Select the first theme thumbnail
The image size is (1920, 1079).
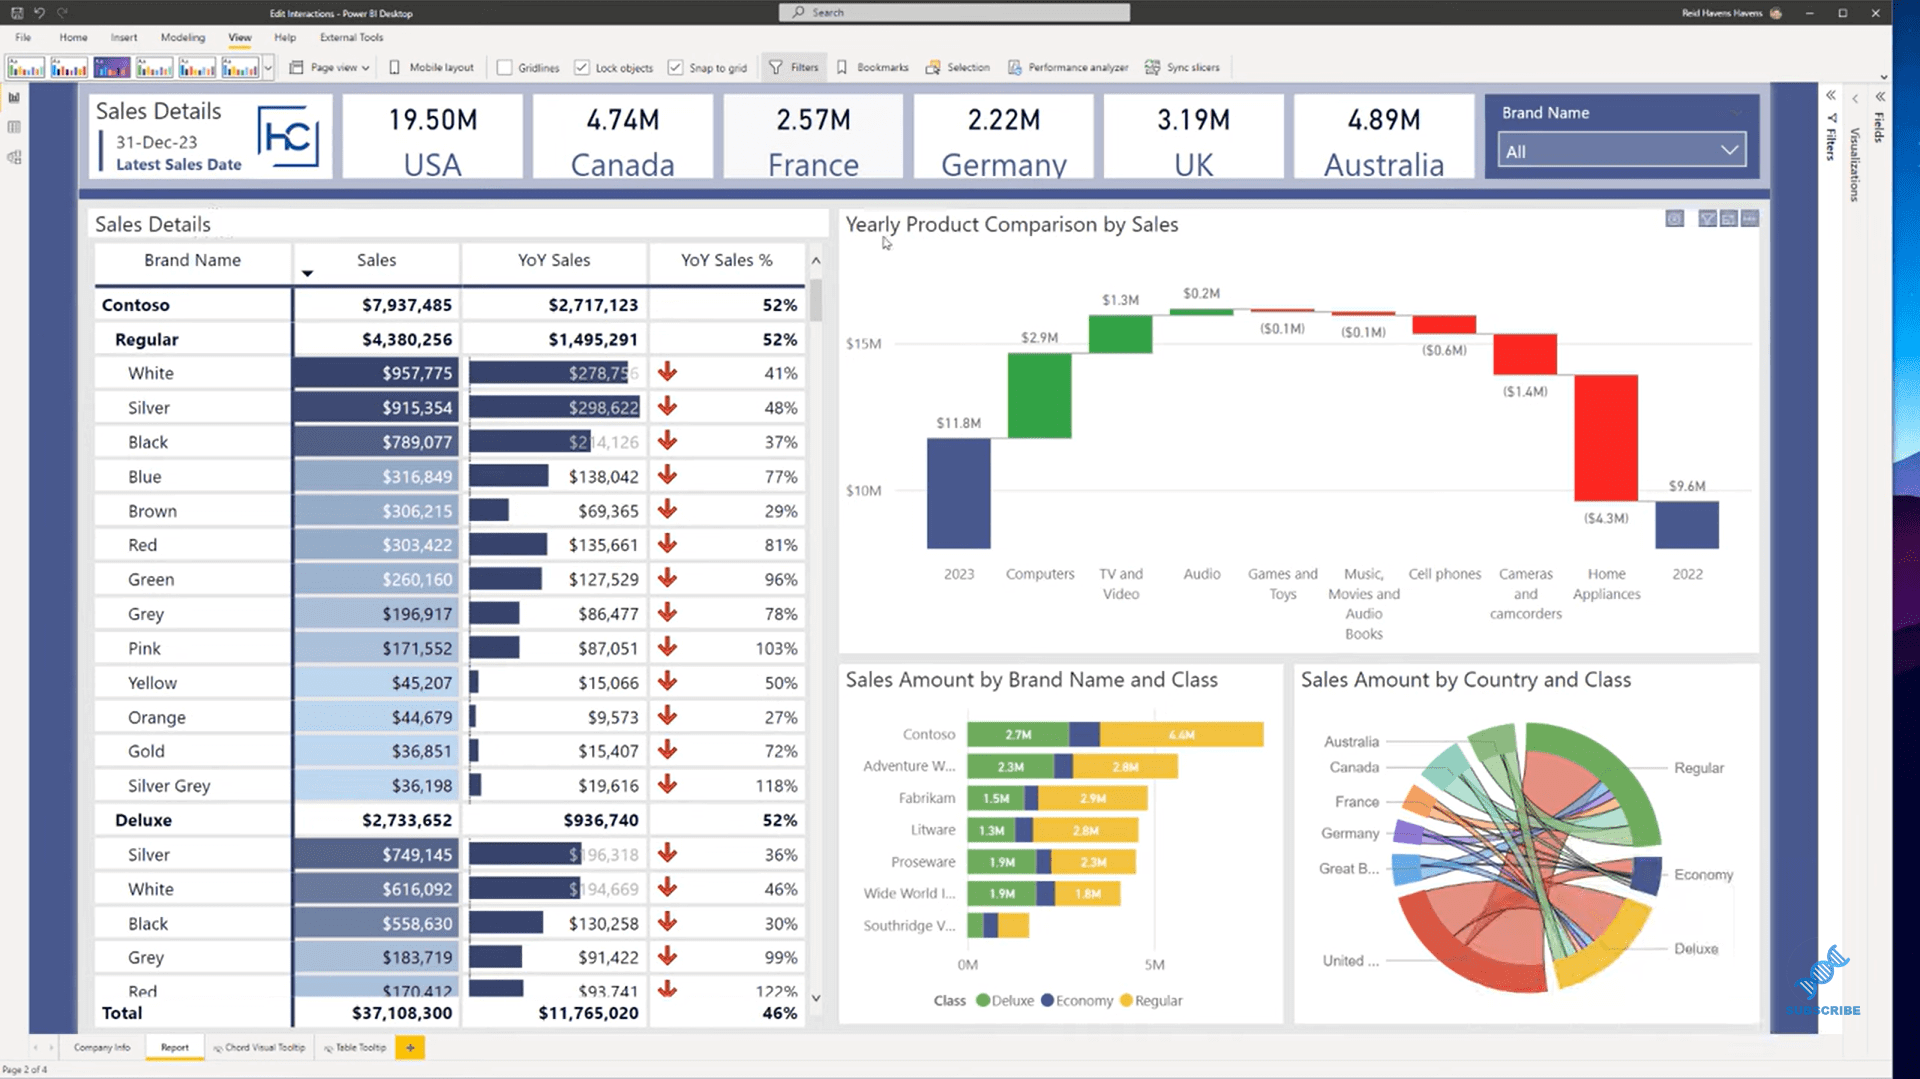pyautogui.click(x=26, y=67)
